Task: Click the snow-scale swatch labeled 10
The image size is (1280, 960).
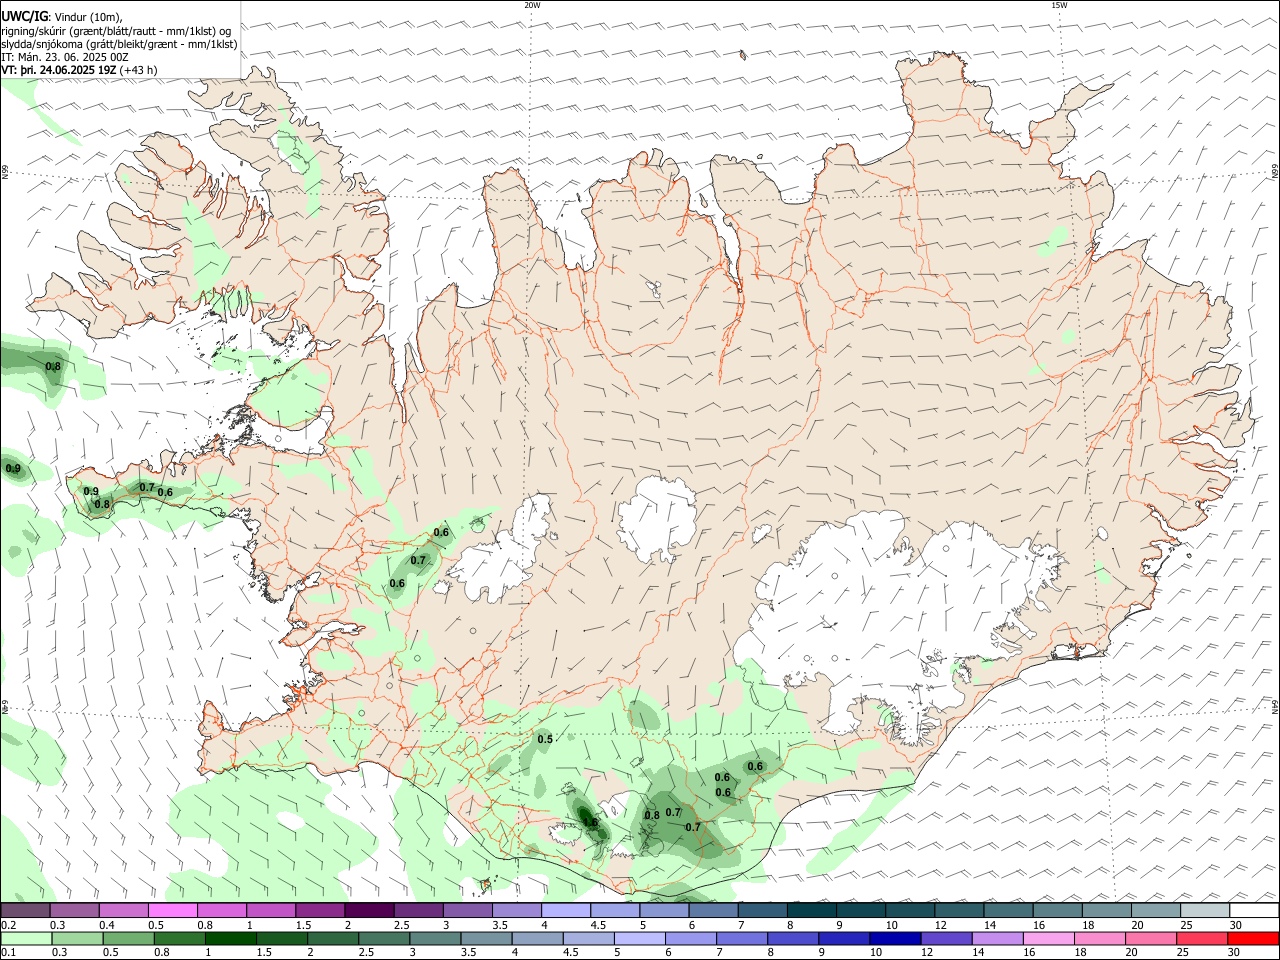Action: (x=908, y=911)
